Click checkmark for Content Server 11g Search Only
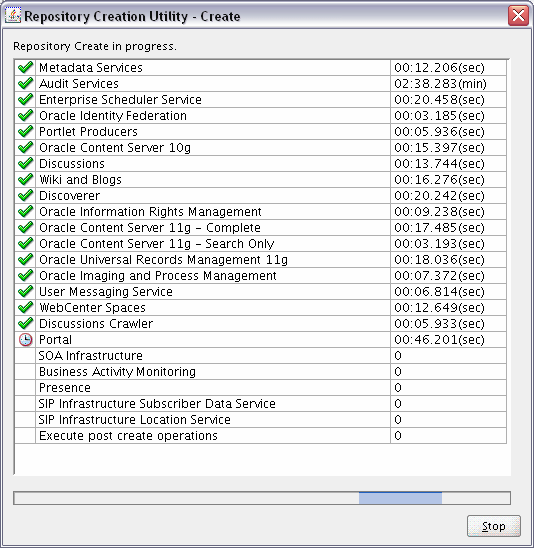Image resolution: width=534 pixels, height=548 pixels. coord(26,243)
